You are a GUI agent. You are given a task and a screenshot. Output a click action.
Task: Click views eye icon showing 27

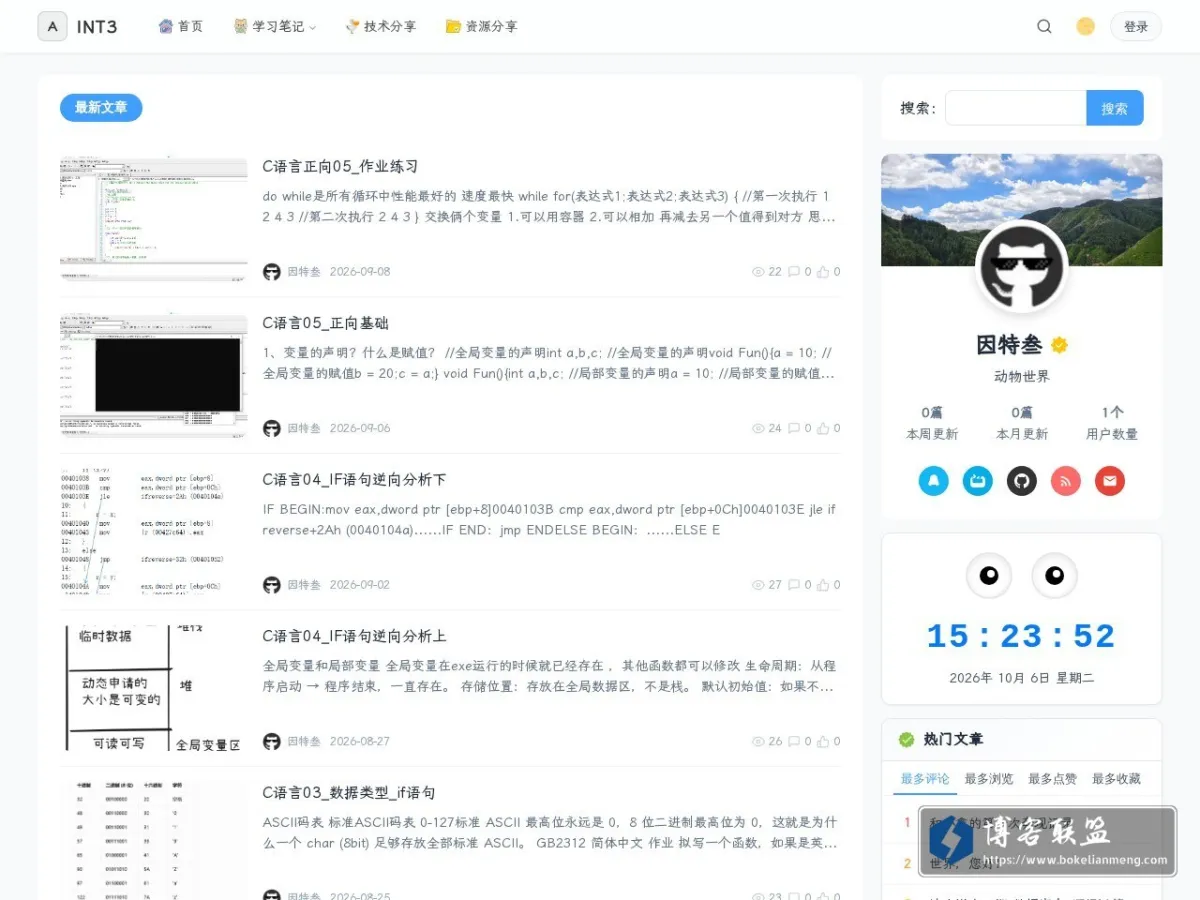click(x=758, y=585)
